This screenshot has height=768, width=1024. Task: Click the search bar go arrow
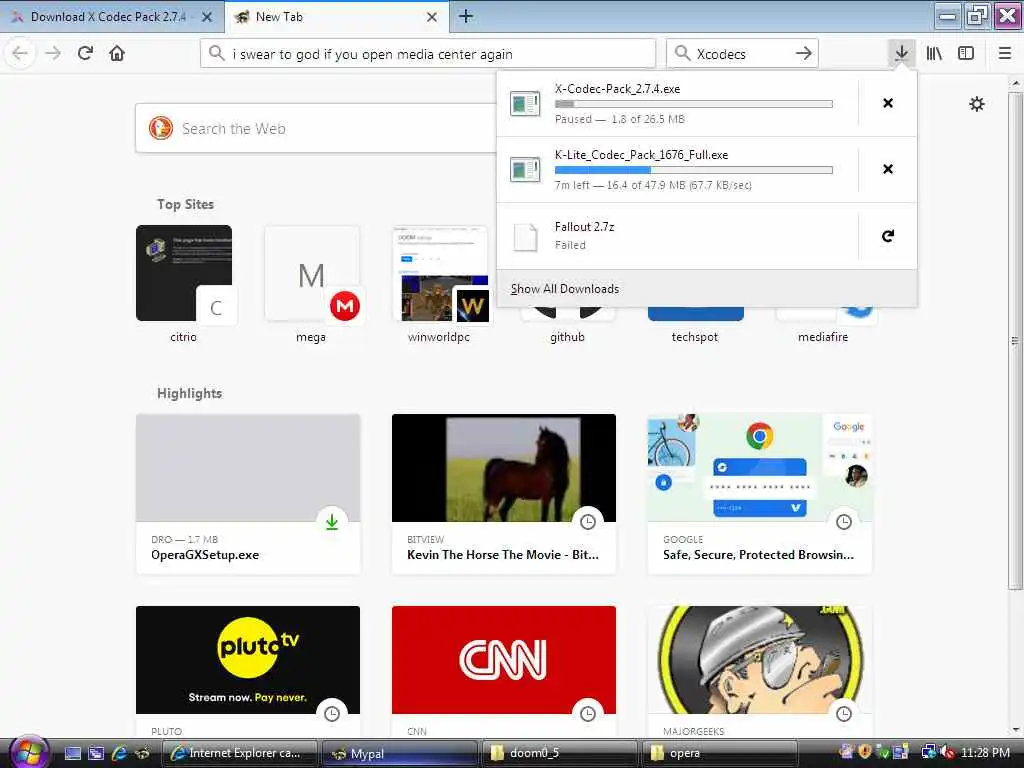click(804, 54)
